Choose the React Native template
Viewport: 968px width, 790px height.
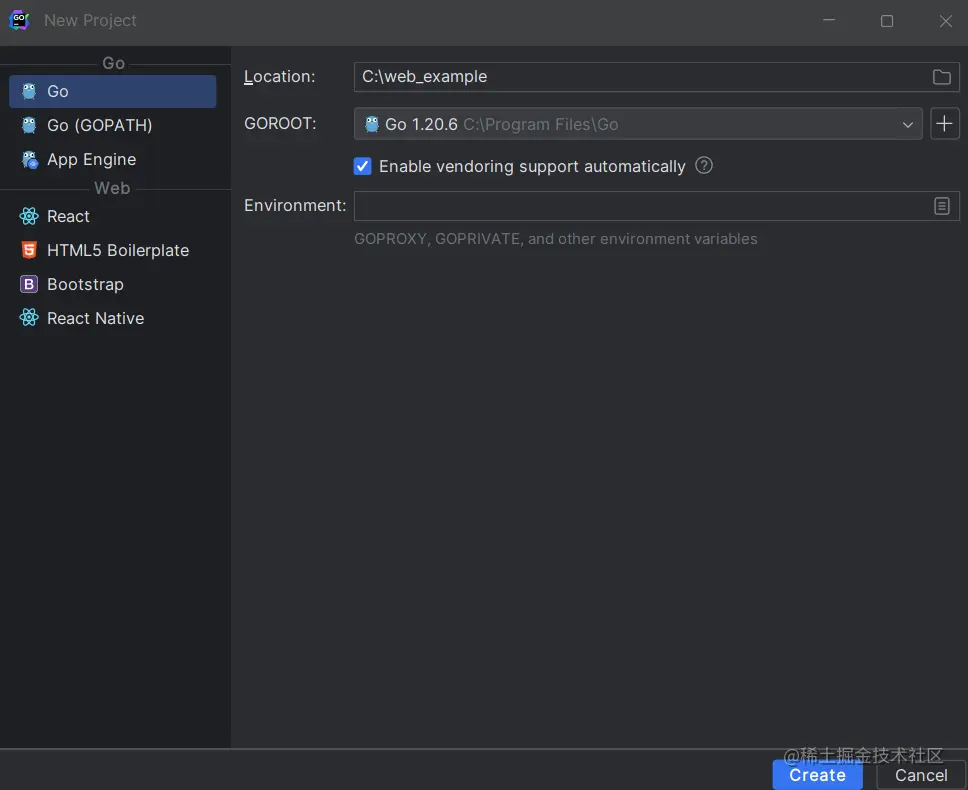pos(112,318)
